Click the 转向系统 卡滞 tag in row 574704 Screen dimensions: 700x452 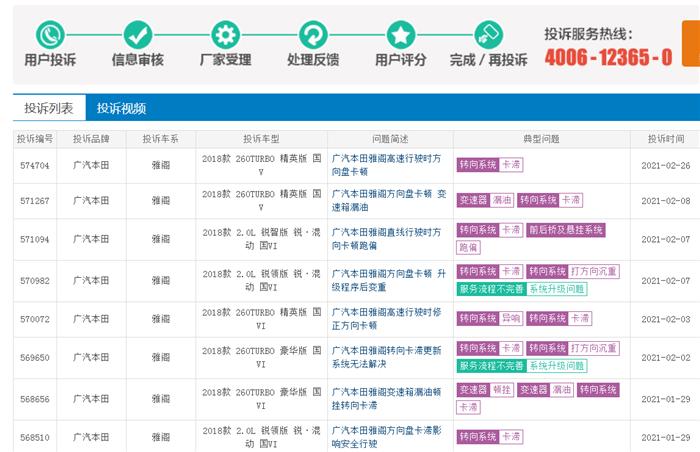coord(490,165)
